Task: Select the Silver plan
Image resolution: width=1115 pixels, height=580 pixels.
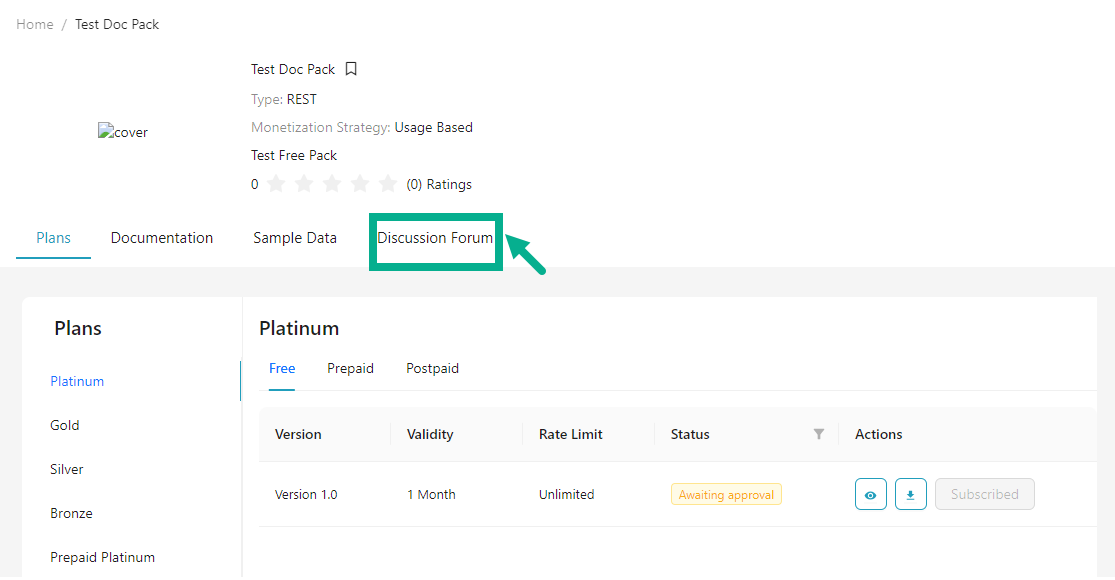Action: tap(67, 469)
